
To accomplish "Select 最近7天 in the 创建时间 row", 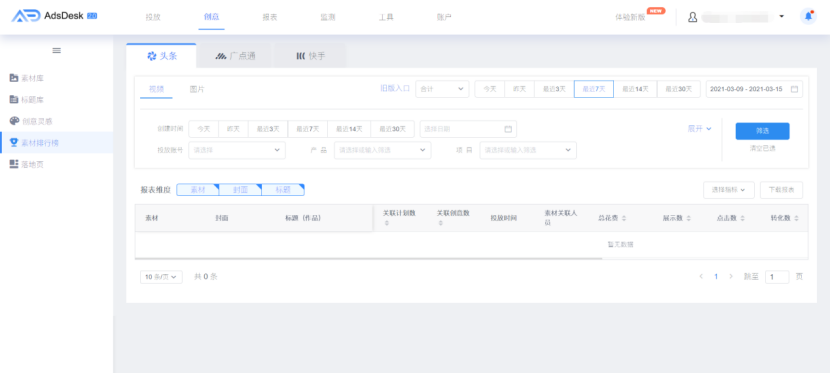I will (308, 129).
